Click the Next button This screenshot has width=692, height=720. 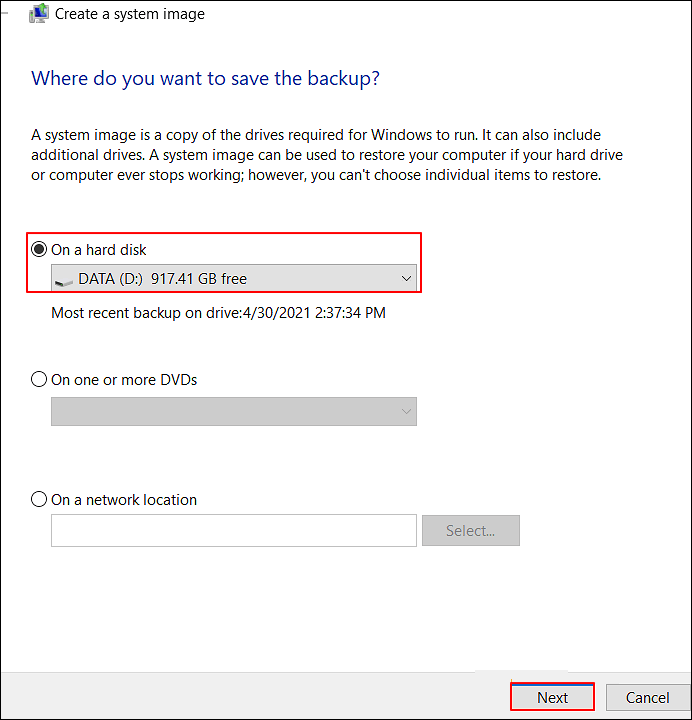click(x=552, y=697)
